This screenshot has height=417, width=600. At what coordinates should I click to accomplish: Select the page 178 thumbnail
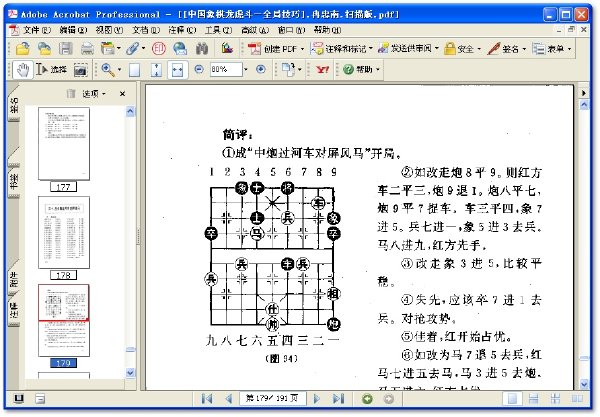point(64,232)
